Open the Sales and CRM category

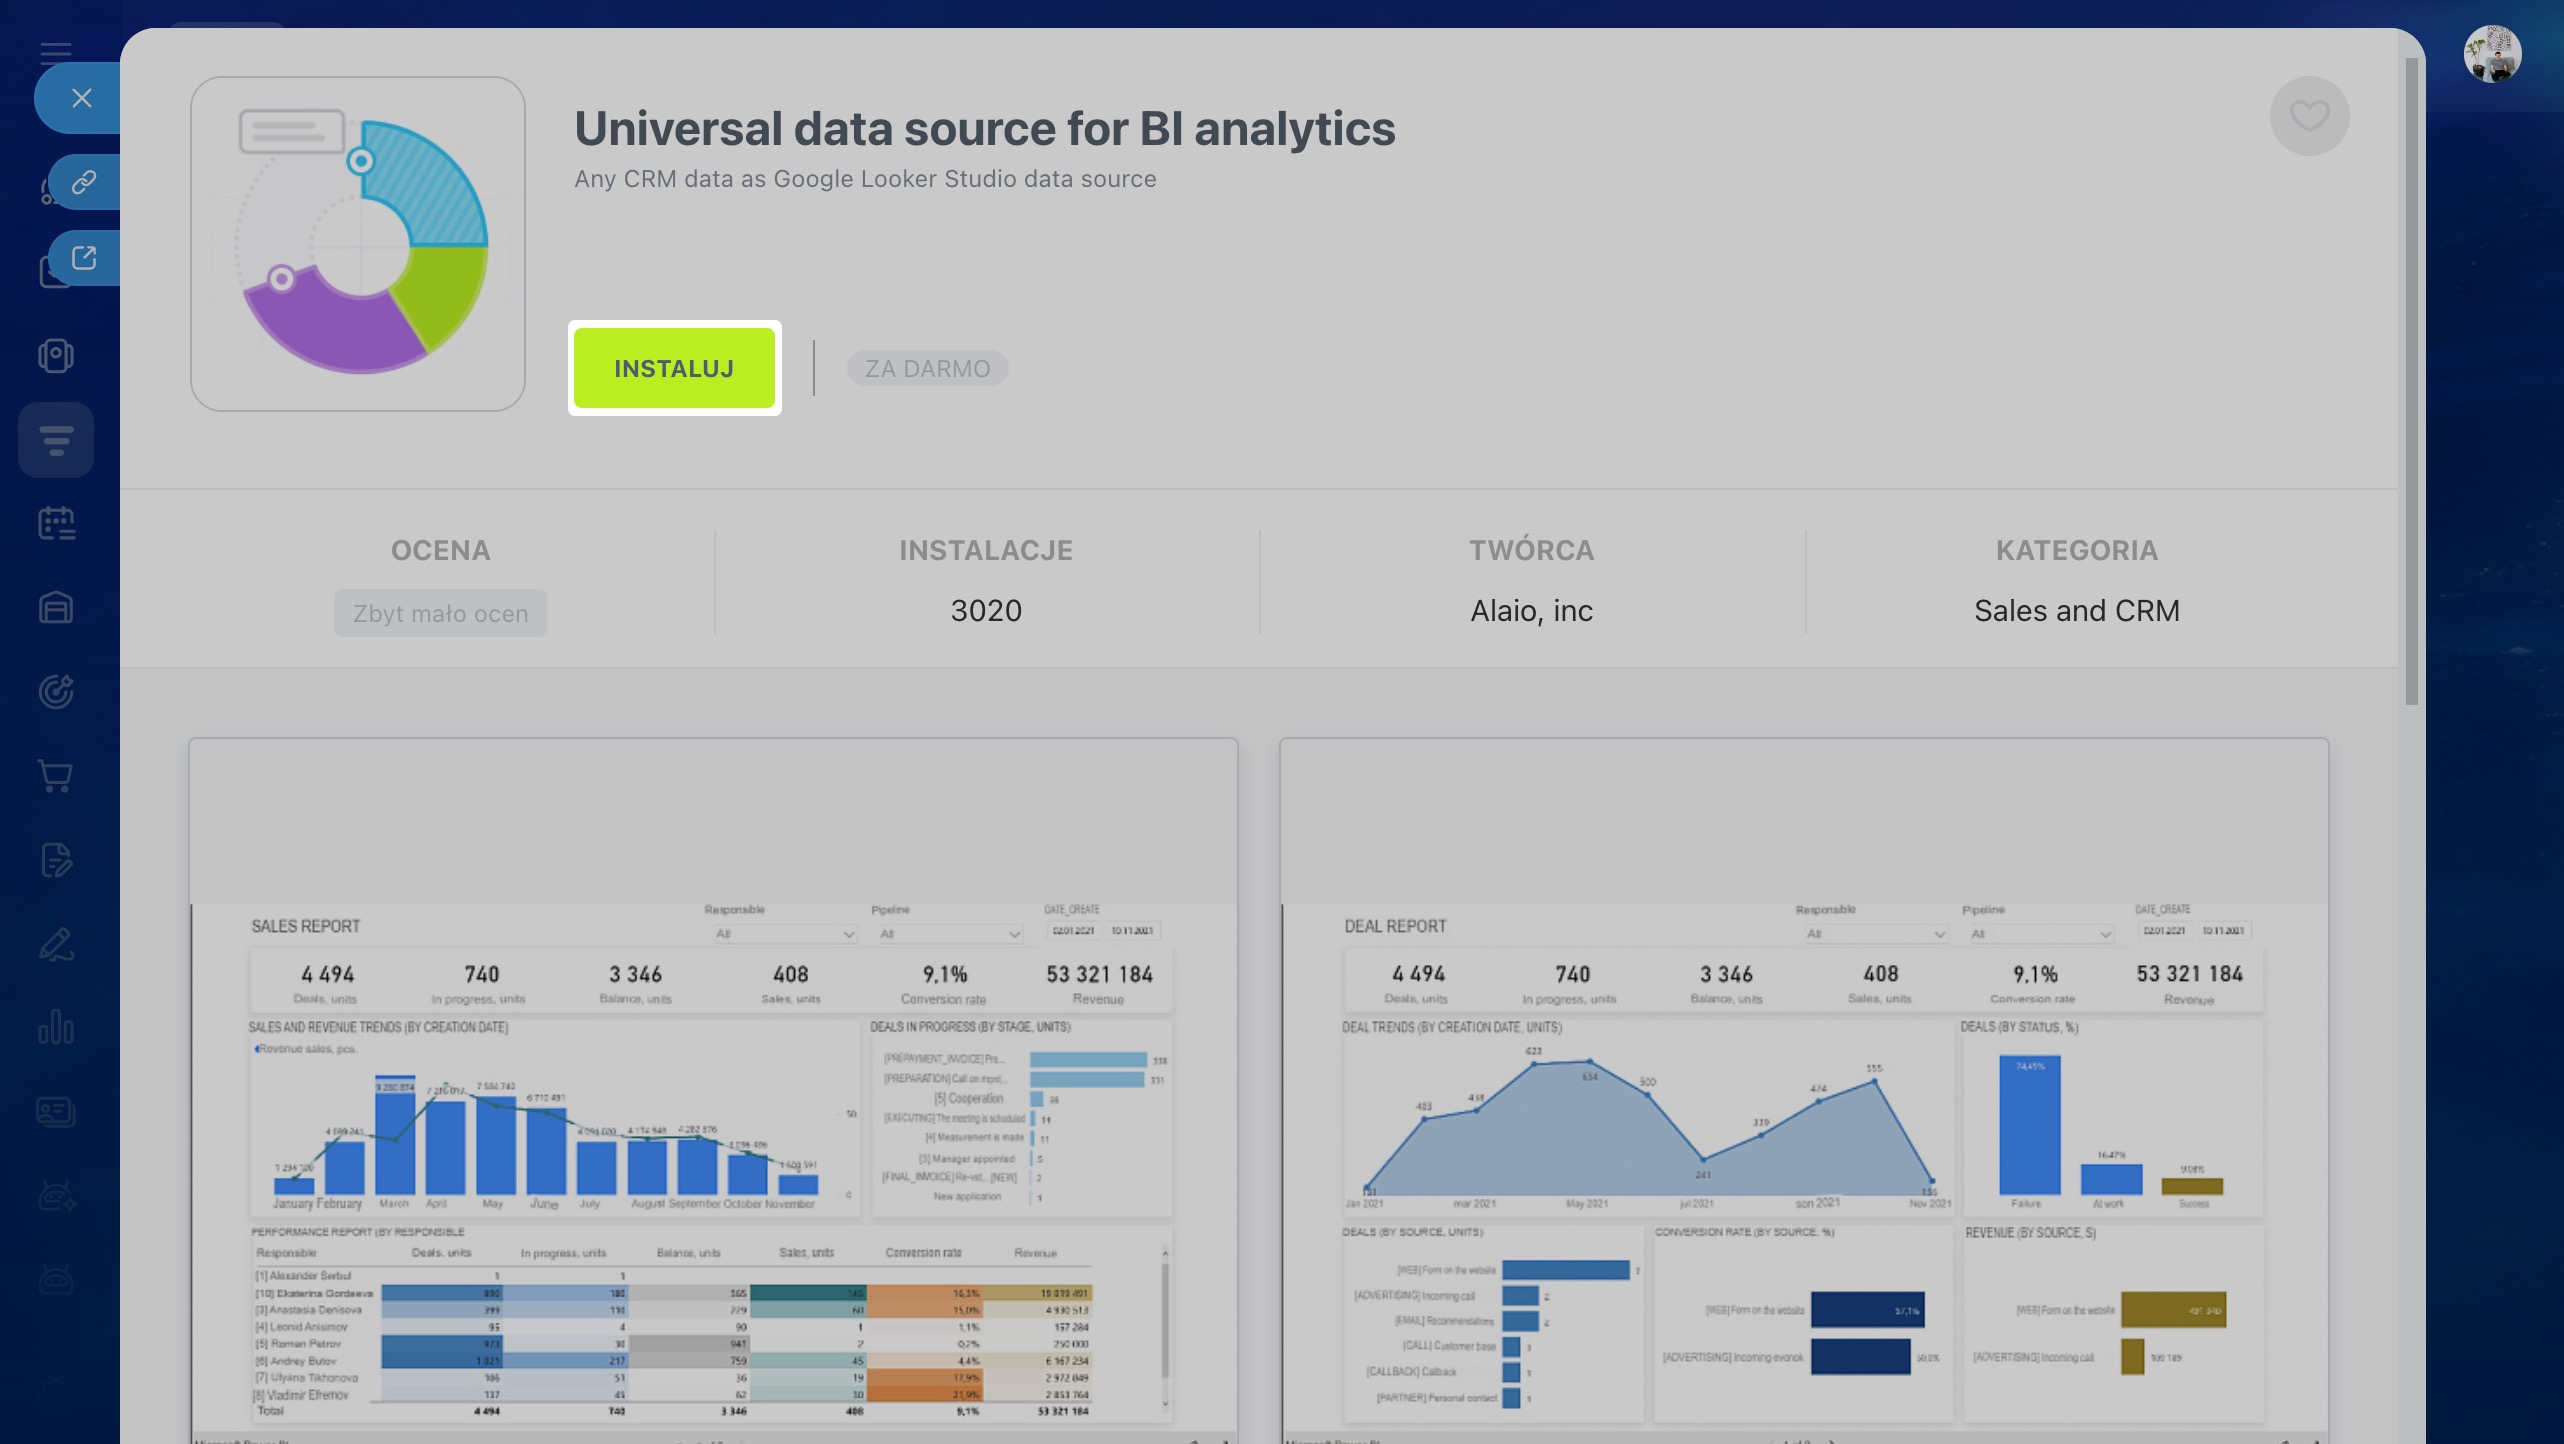pos(2076,610)
